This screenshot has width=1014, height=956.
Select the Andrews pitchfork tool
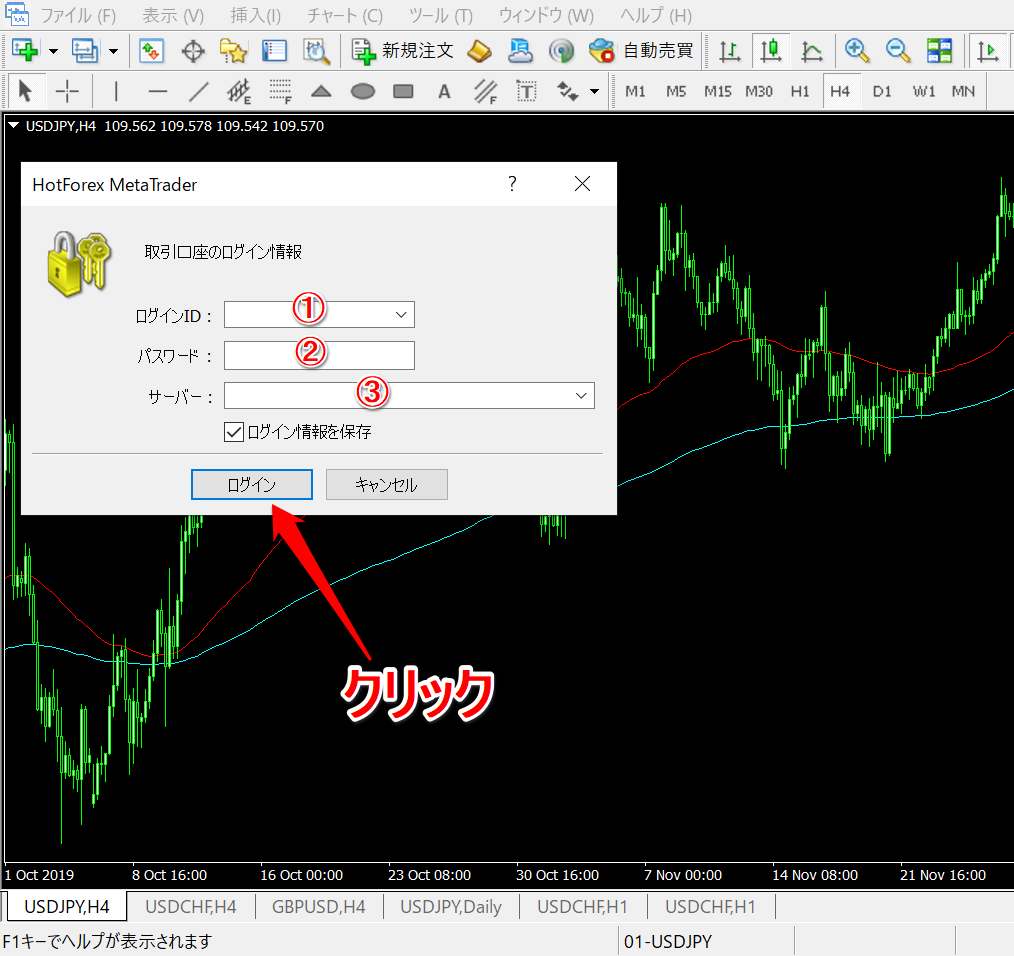click(485, 91)
